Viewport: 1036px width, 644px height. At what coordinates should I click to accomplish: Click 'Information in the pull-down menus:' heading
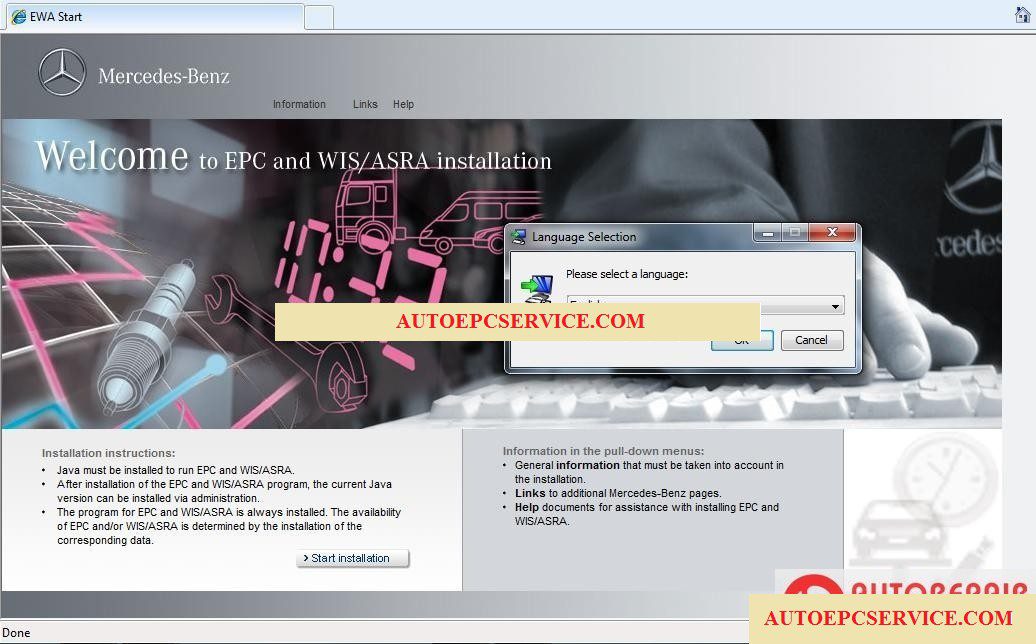603,451
